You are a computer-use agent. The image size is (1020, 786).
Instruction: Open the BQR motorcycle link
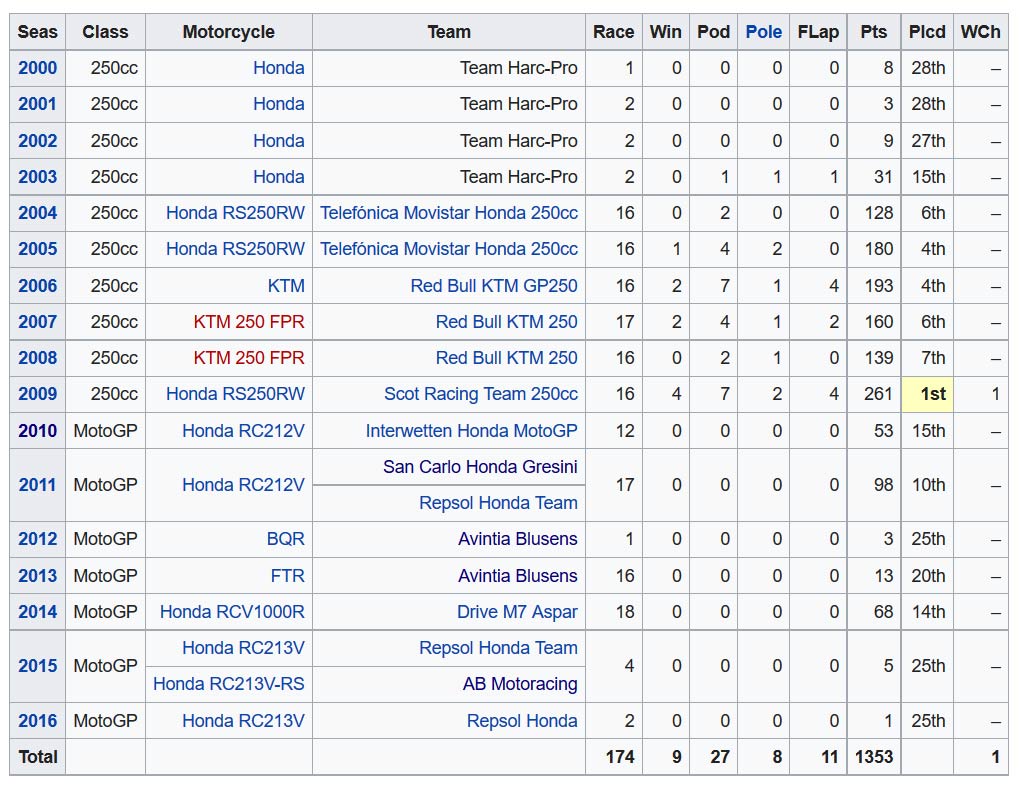(286, 539)
